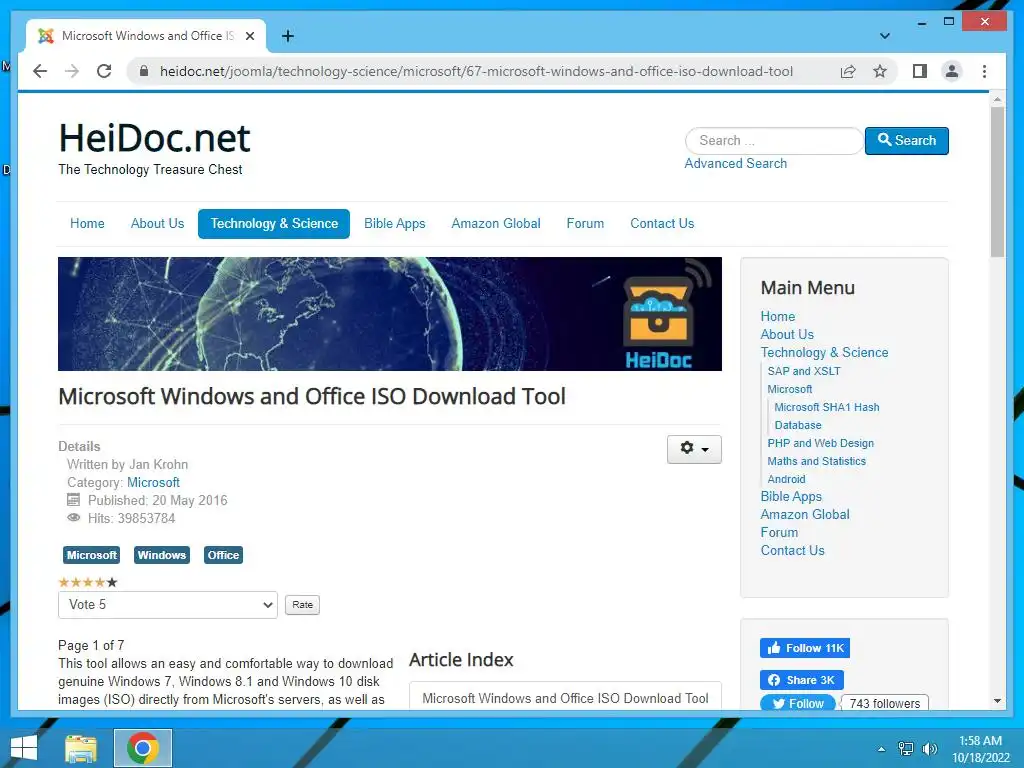The image size is (1024, 768).
Task: Open Amazon Global in Main Menu sidebar
Action: tap(805, 515)
